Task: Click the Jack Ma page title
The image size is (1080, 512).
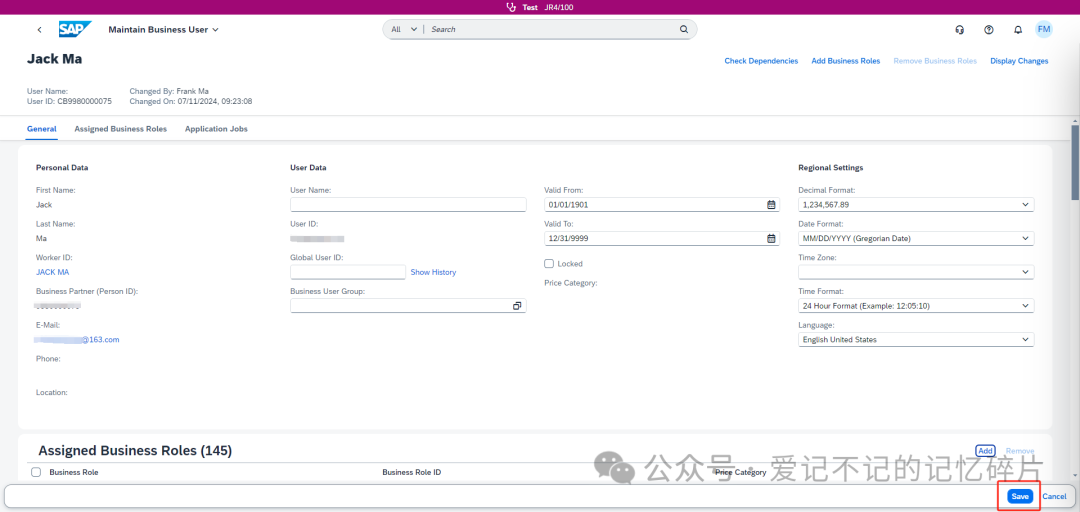Action: [x=54, y=59]
